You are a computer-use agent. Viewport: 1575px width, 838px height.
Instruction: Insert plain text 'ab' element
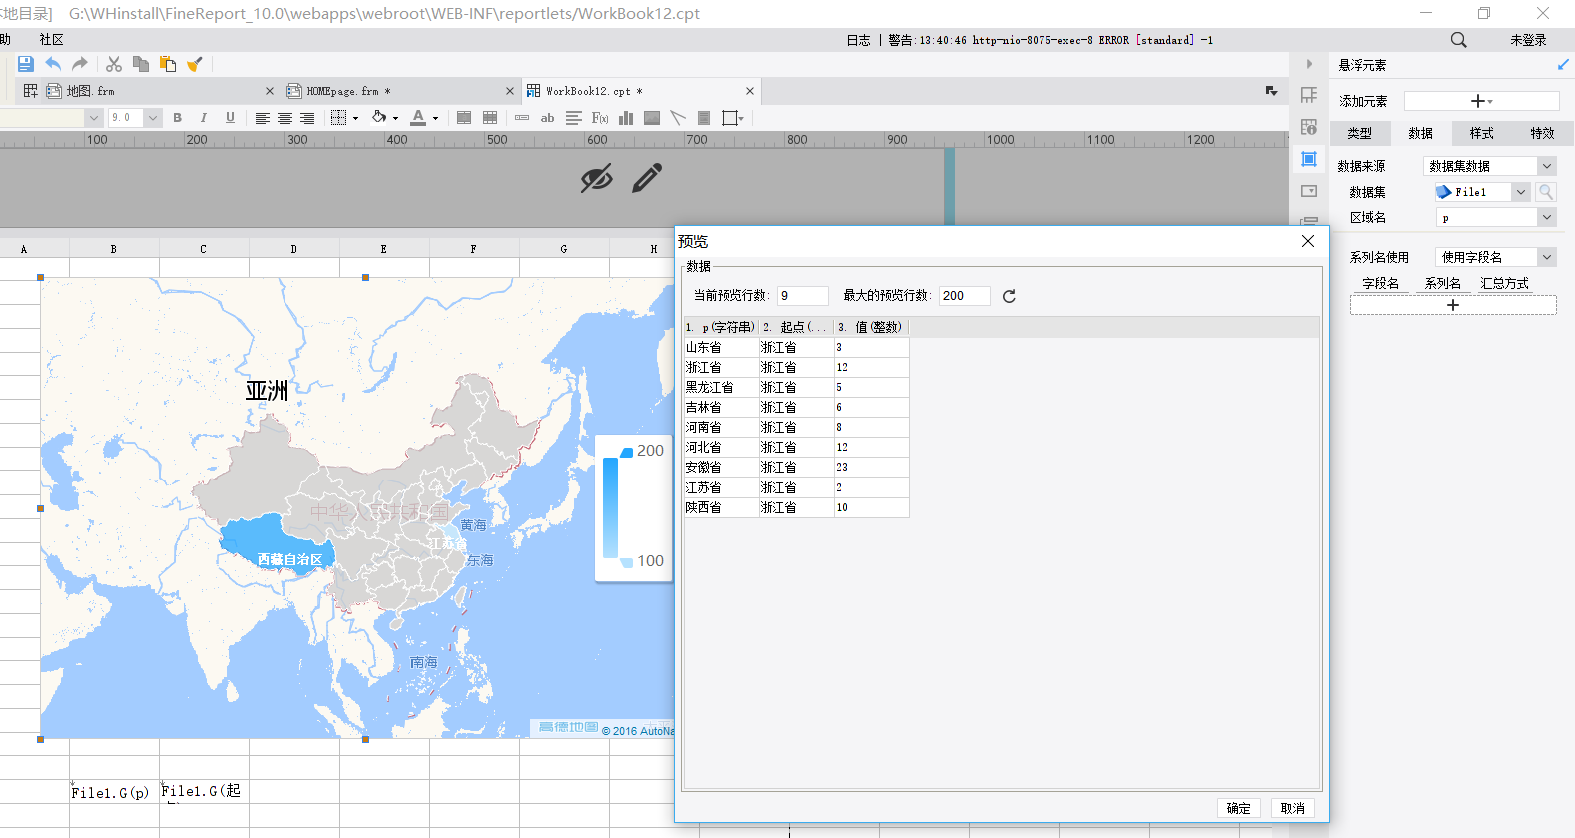[x=547, y=118]
